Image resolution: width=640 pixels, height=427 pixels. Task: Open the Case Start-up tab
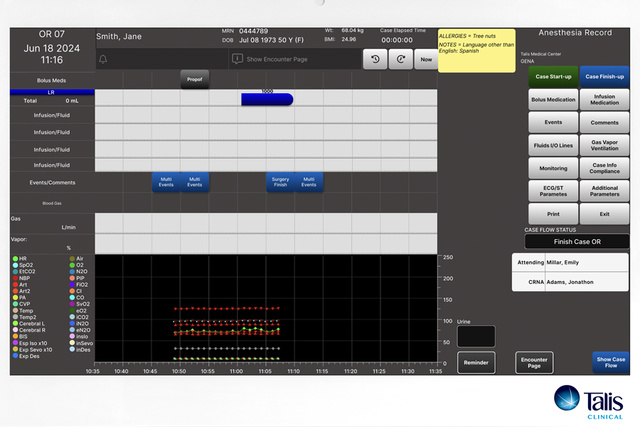pyautogui.click(x=553, y=77)
